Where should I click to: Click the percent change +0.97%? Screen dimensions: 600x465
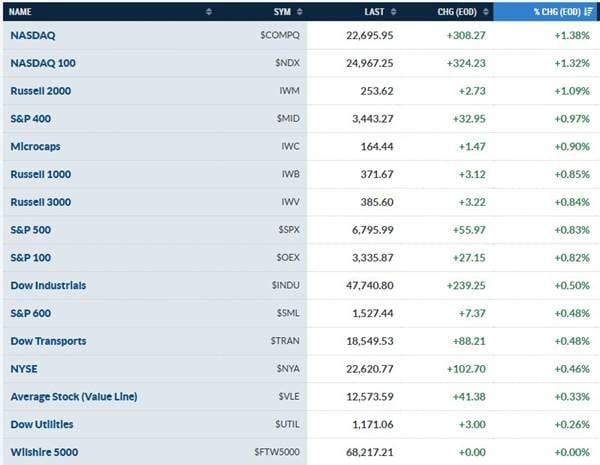pyautogui.click(x=572, y=119)
